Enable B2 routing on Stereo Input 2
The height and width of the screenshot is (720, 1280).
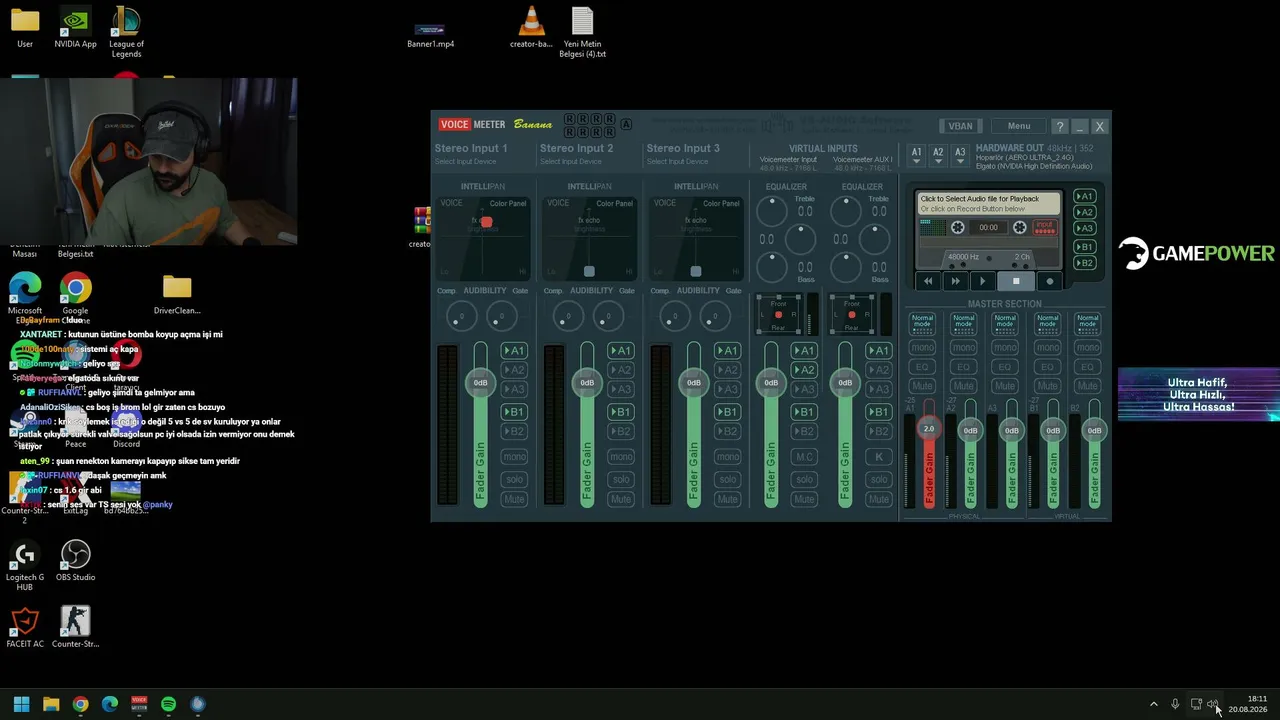pyautogui.click(x=621, y=431)
